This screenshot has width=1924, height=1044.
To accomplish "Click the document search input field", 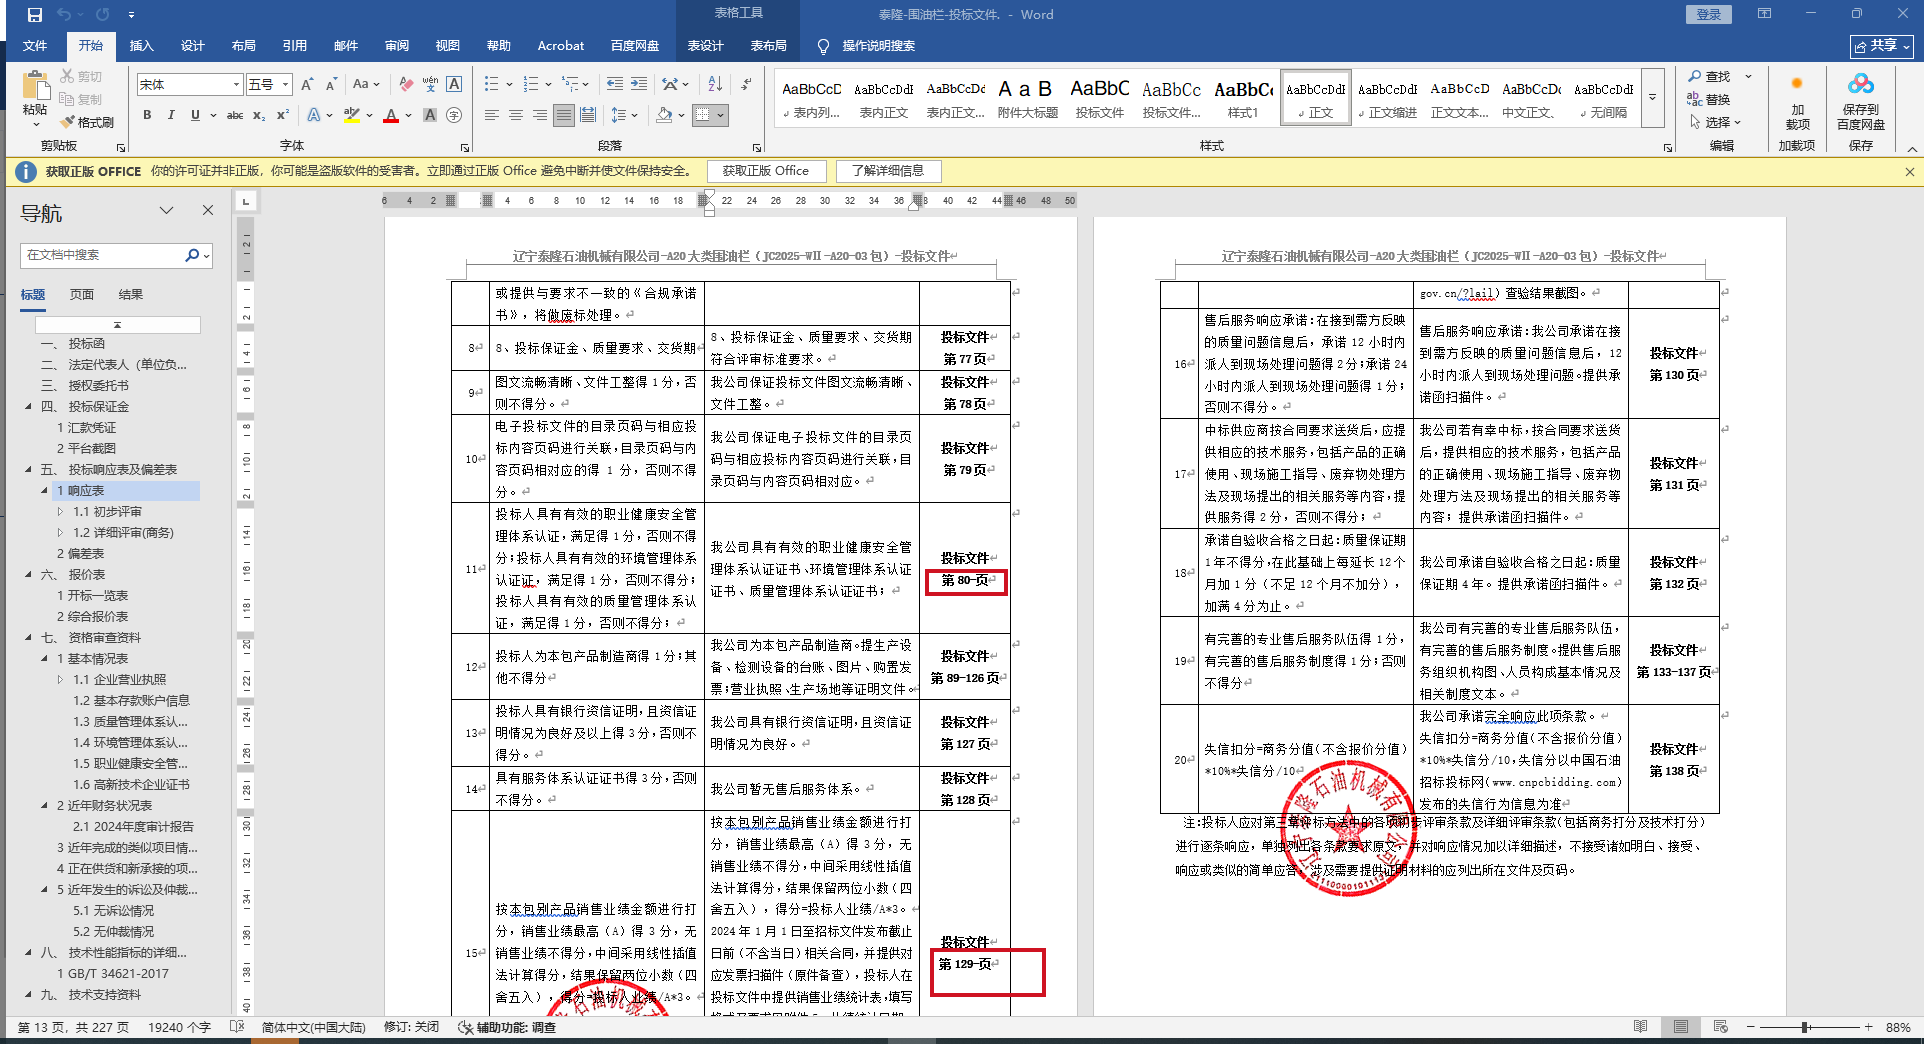I will click(x=103, y=255).
